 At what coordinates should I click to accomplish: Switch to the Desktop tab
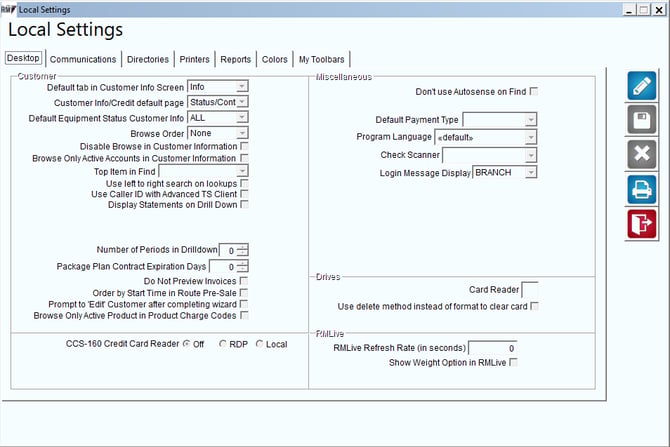coord(23,58)
